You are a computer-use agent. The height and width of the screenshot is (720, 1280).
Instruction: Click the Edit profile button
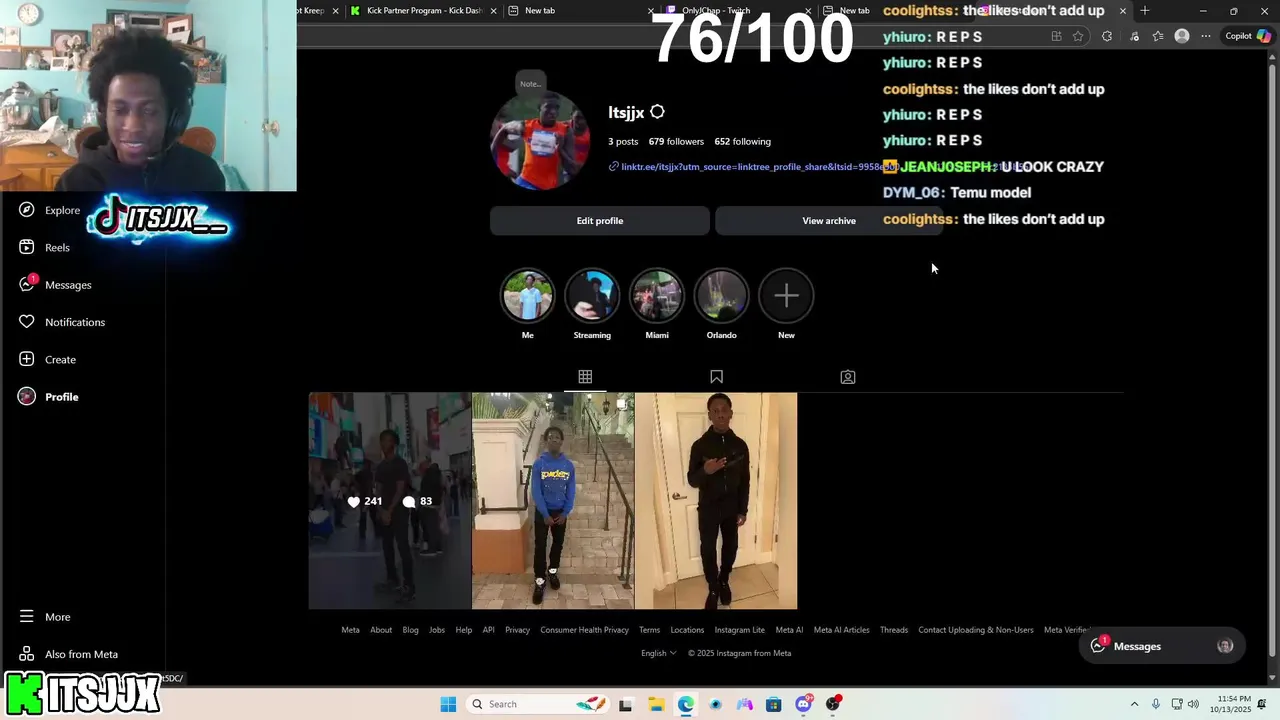(x=600, y=220)
